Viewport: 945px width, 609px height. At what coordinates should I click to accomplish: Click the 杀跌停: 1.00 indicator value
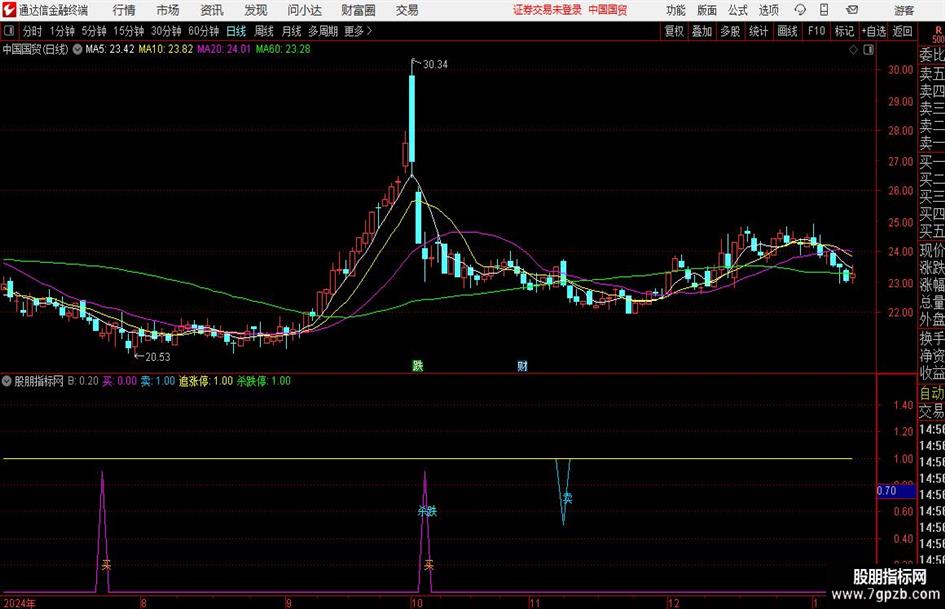pos(263,381)
